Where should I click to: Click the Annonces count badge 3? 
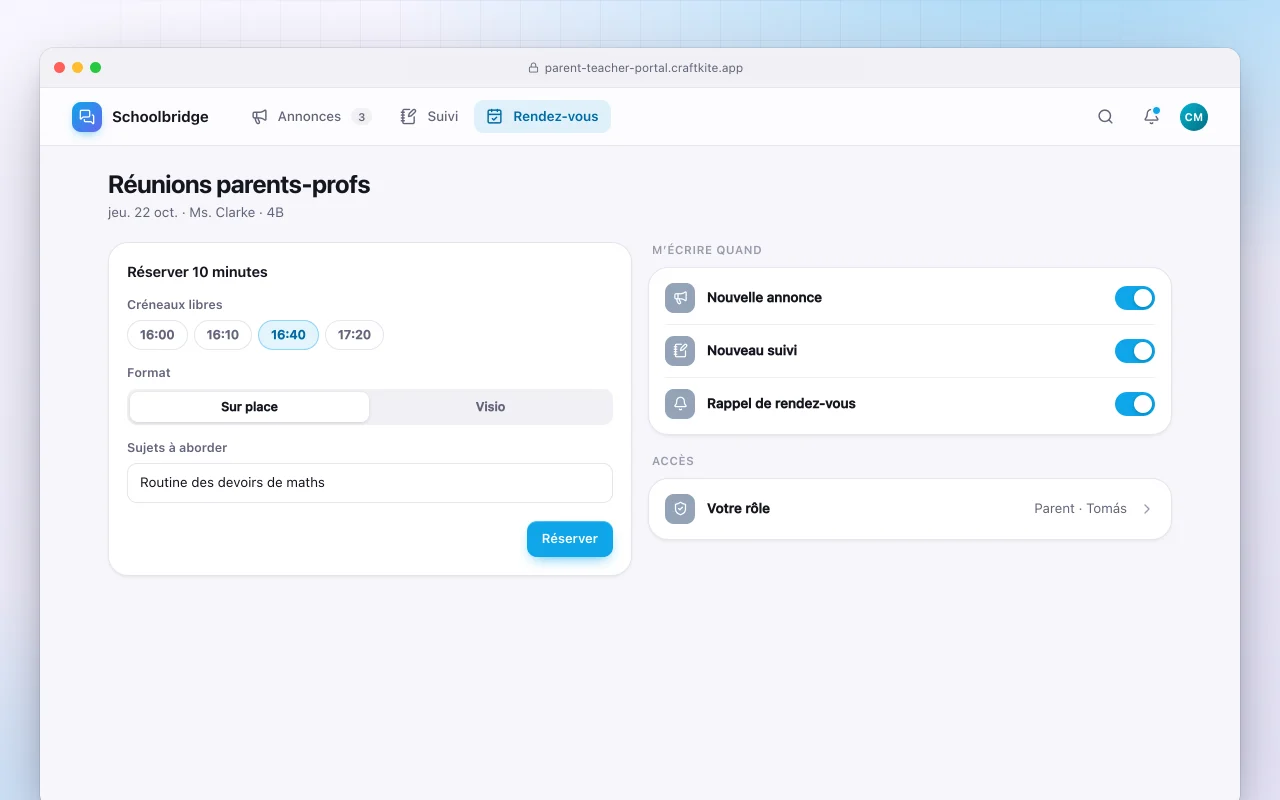[361, 117]
